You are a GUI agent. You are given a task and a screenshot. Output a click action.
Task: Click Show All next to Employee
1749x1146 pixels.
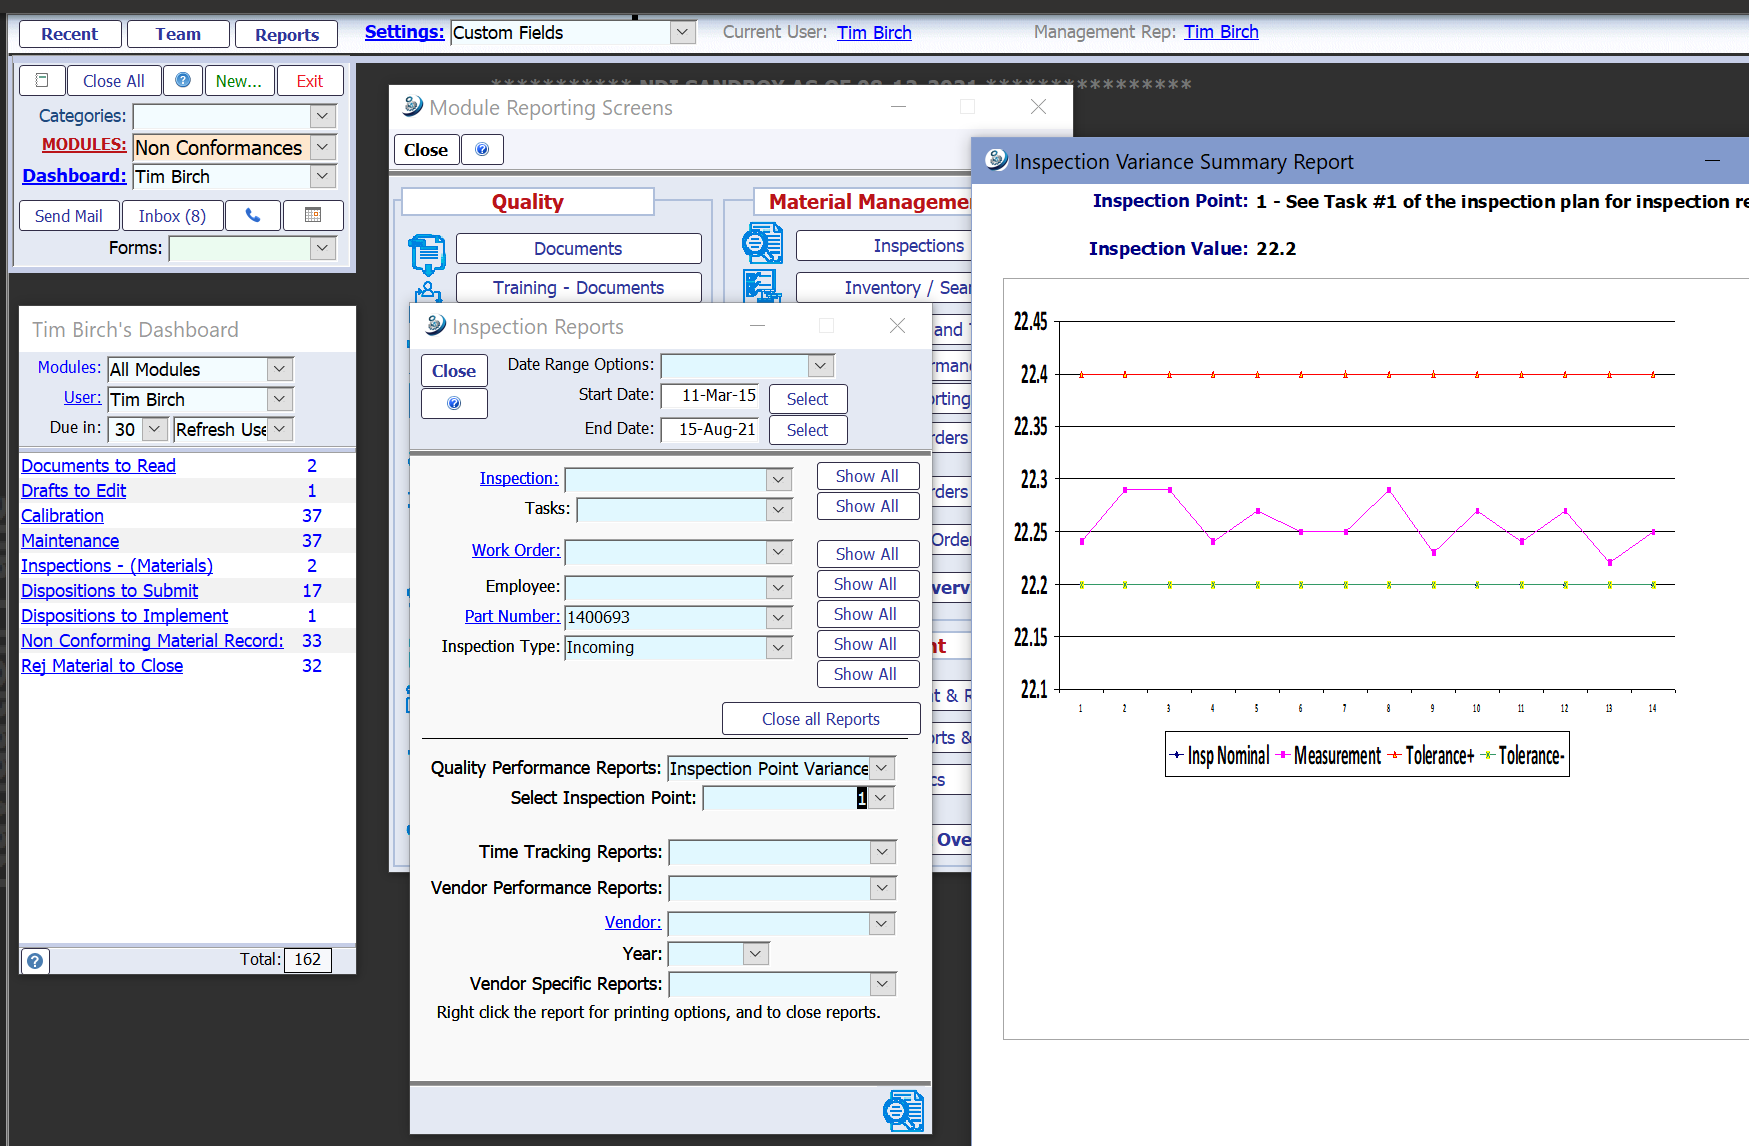click(x=867, y=584)
